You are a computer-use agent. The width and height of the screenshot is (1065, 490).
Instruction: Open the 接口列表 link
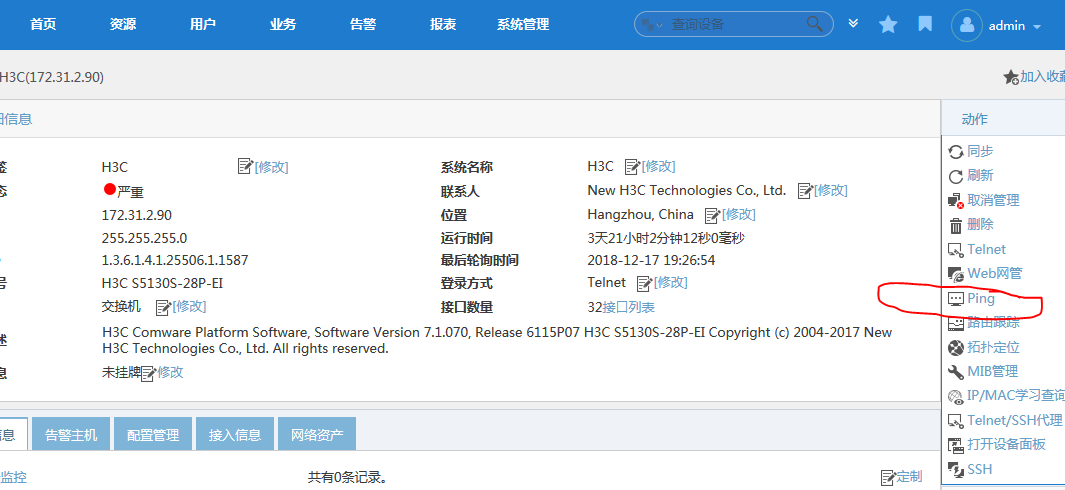click(x=628, y=307)
